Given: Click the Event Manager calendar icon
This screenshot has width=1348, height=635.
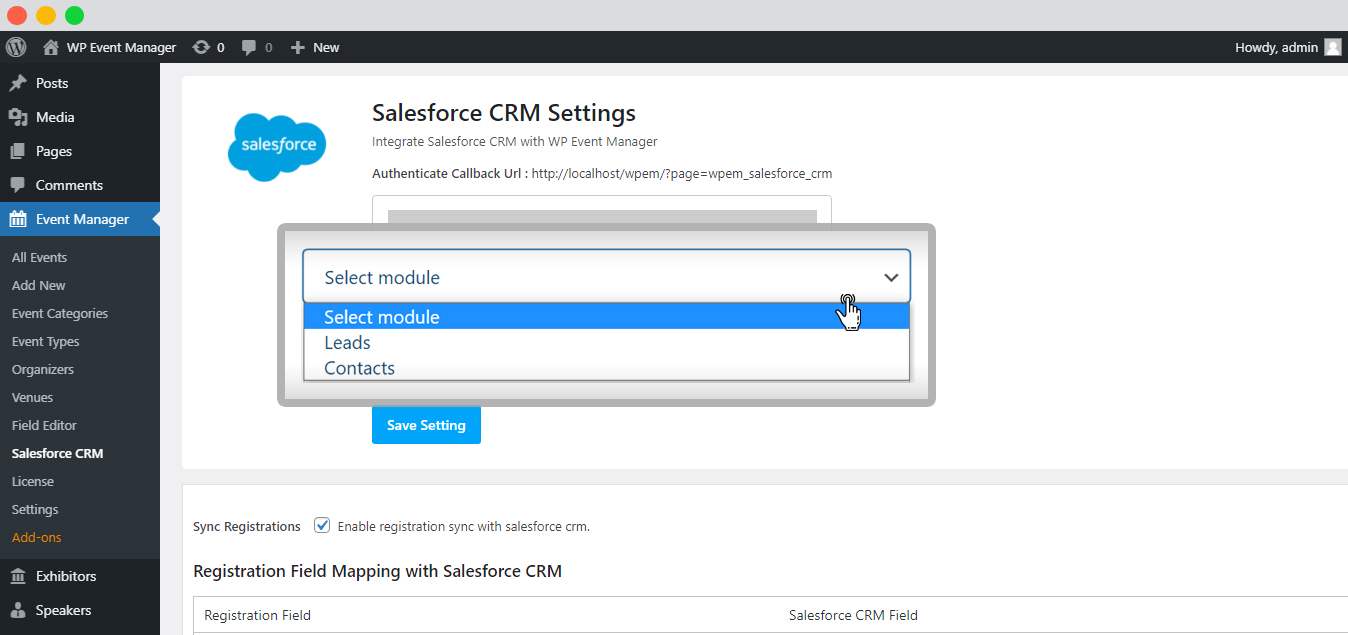Looking at the screenshot, I should (18, 219).
